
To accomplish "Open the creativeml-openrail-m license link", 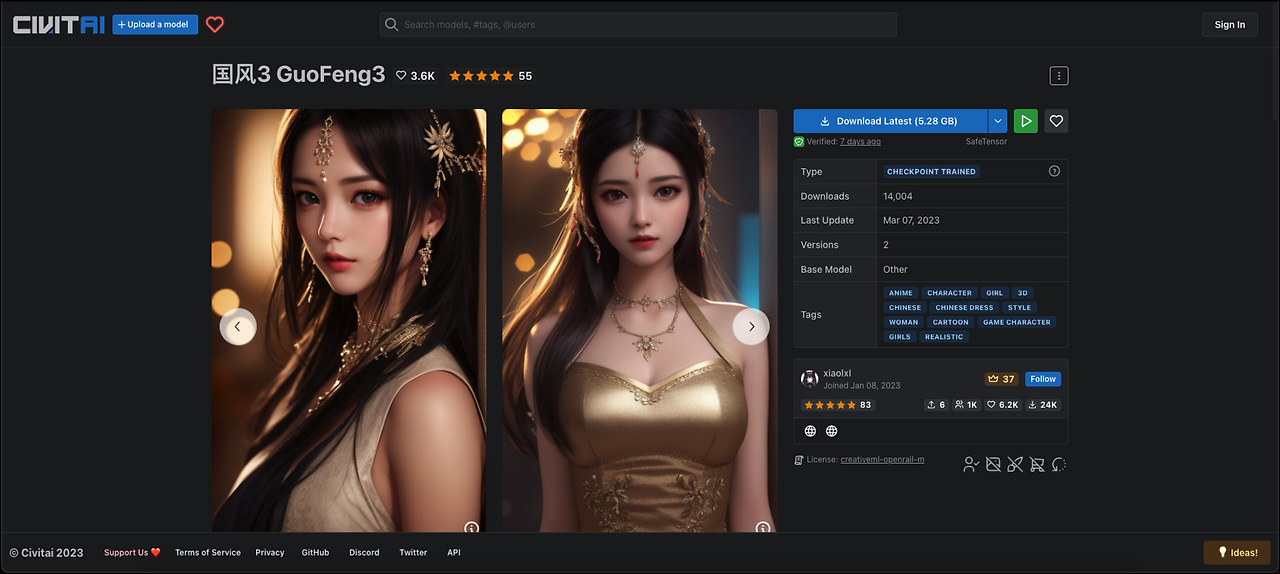I will coord(882,460).
